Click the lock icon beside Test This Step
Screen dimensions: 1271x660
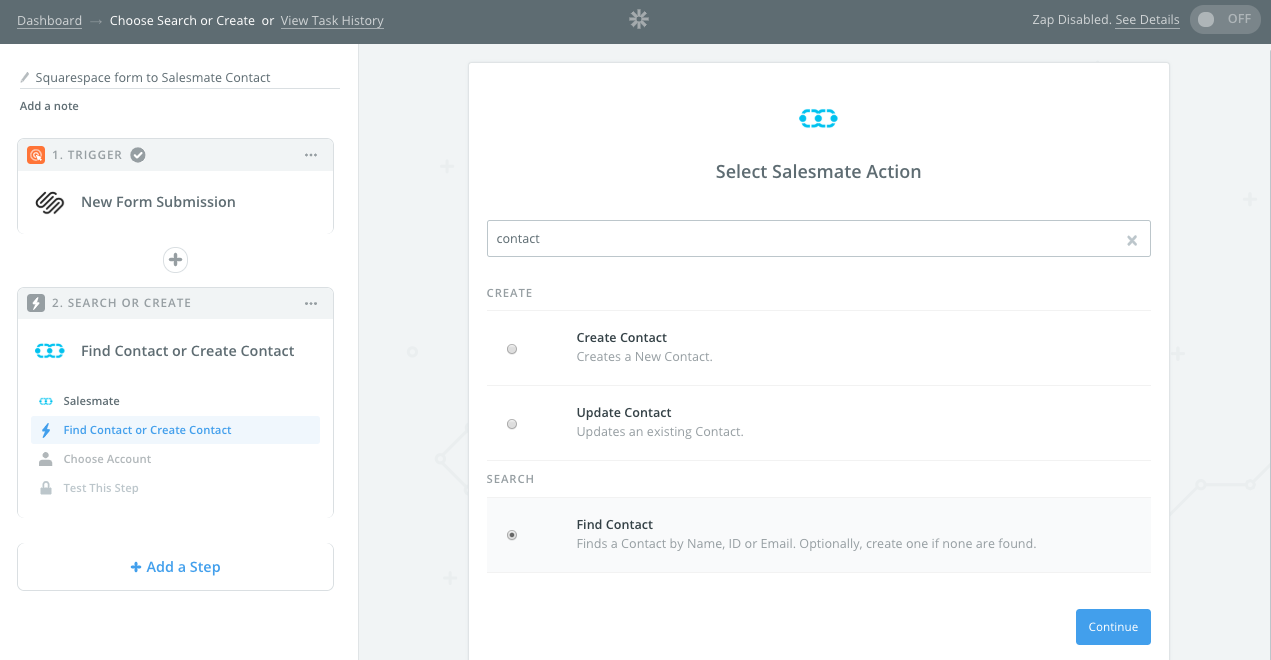[x=45, y=488]
